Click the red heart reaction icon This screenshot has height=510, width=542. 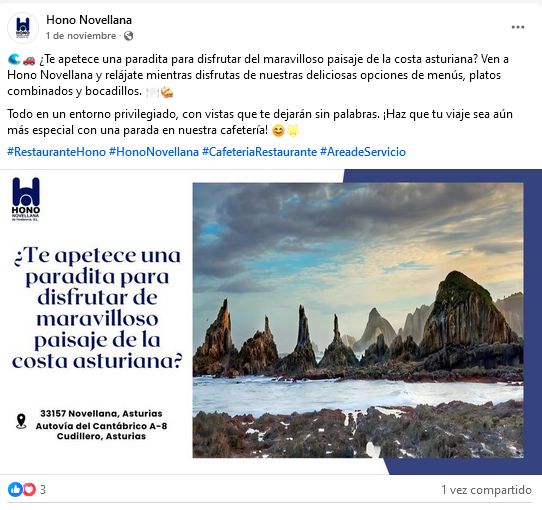pyautogui.click(x=29, y=489)
